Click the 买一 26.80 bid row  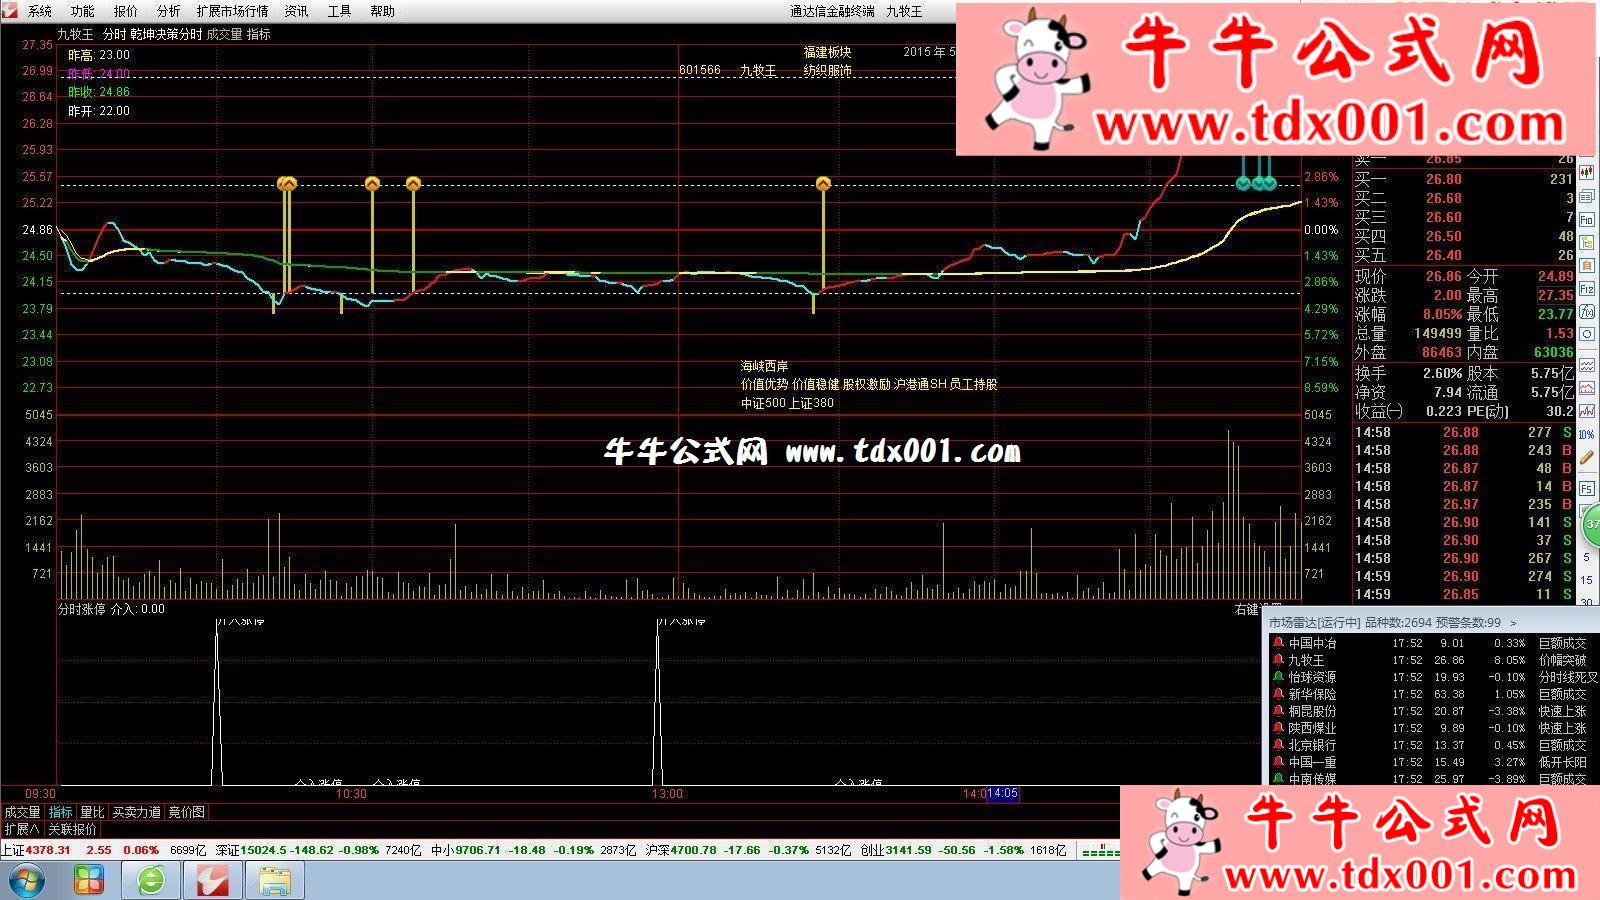(x=1464, y=179)
